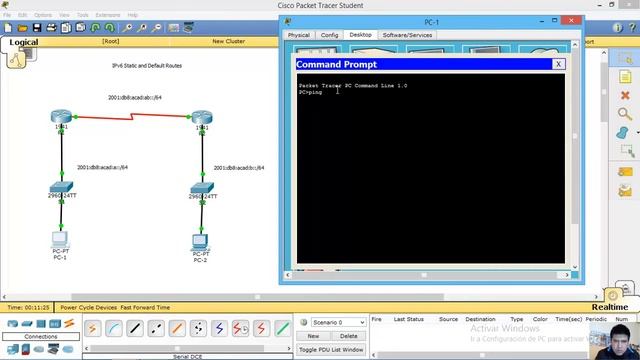Choose the copper cross-over cable
This screenshot has width=640, height=360.
pos(156,329)
